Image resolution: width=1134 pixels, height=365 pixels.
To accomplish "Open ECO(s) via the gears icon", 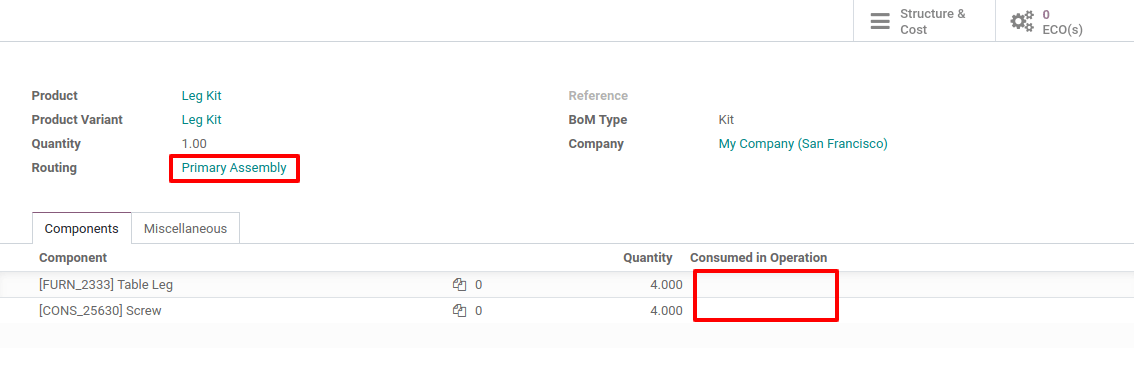I will pyautogui.click(x=1022, y=21).
